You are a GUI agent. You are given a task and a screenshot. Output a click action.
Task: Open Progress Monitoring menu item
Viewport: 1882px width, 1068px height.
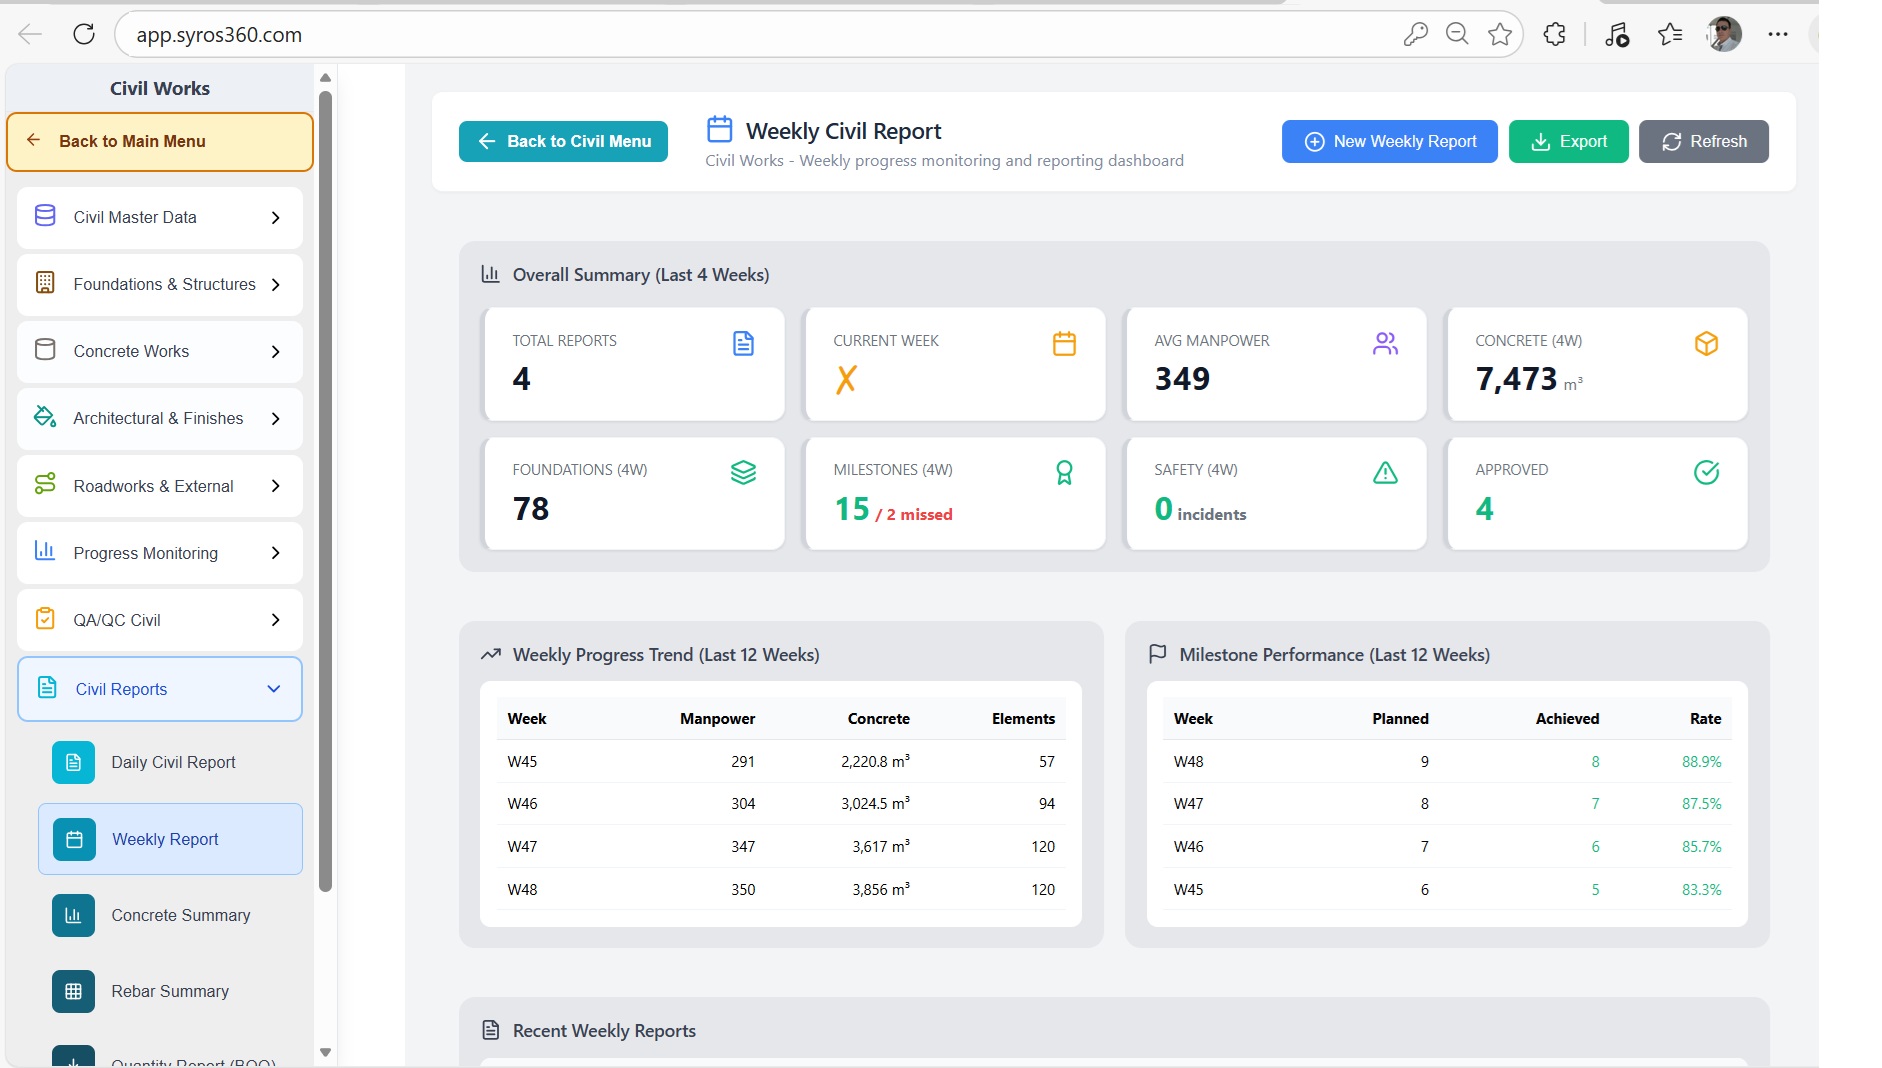160,553
